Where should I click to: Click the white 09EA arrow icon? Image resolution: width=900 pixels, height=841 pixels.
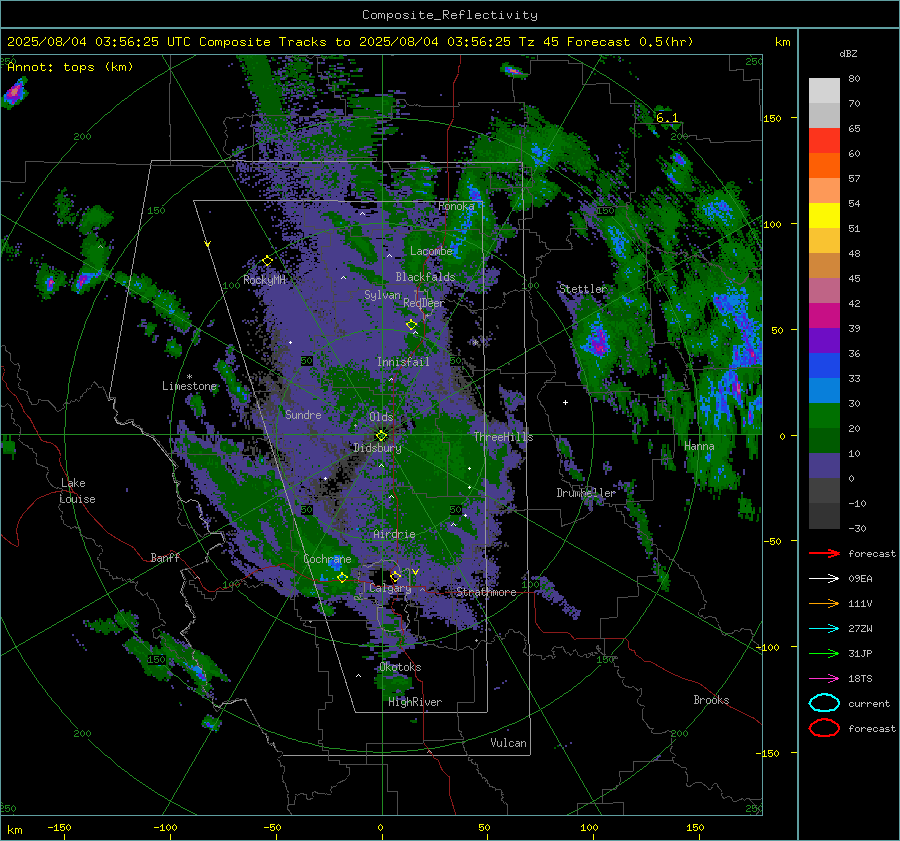pos(824,578)
